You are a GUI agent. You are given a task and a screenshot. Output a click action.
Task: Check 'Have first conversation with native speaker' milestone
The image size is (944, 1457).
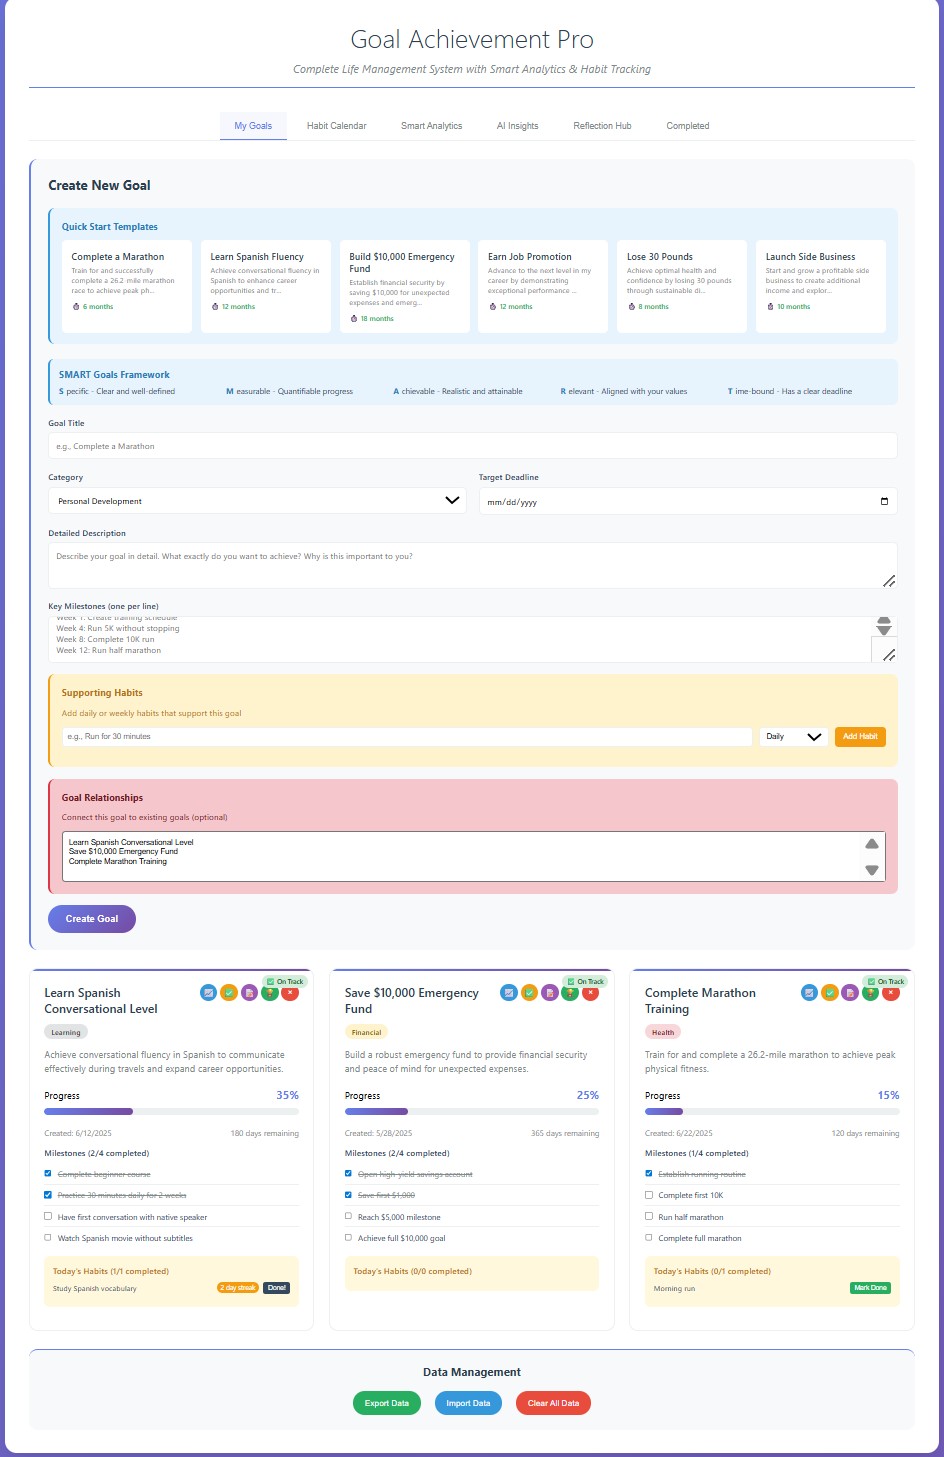click(48, 1217)
